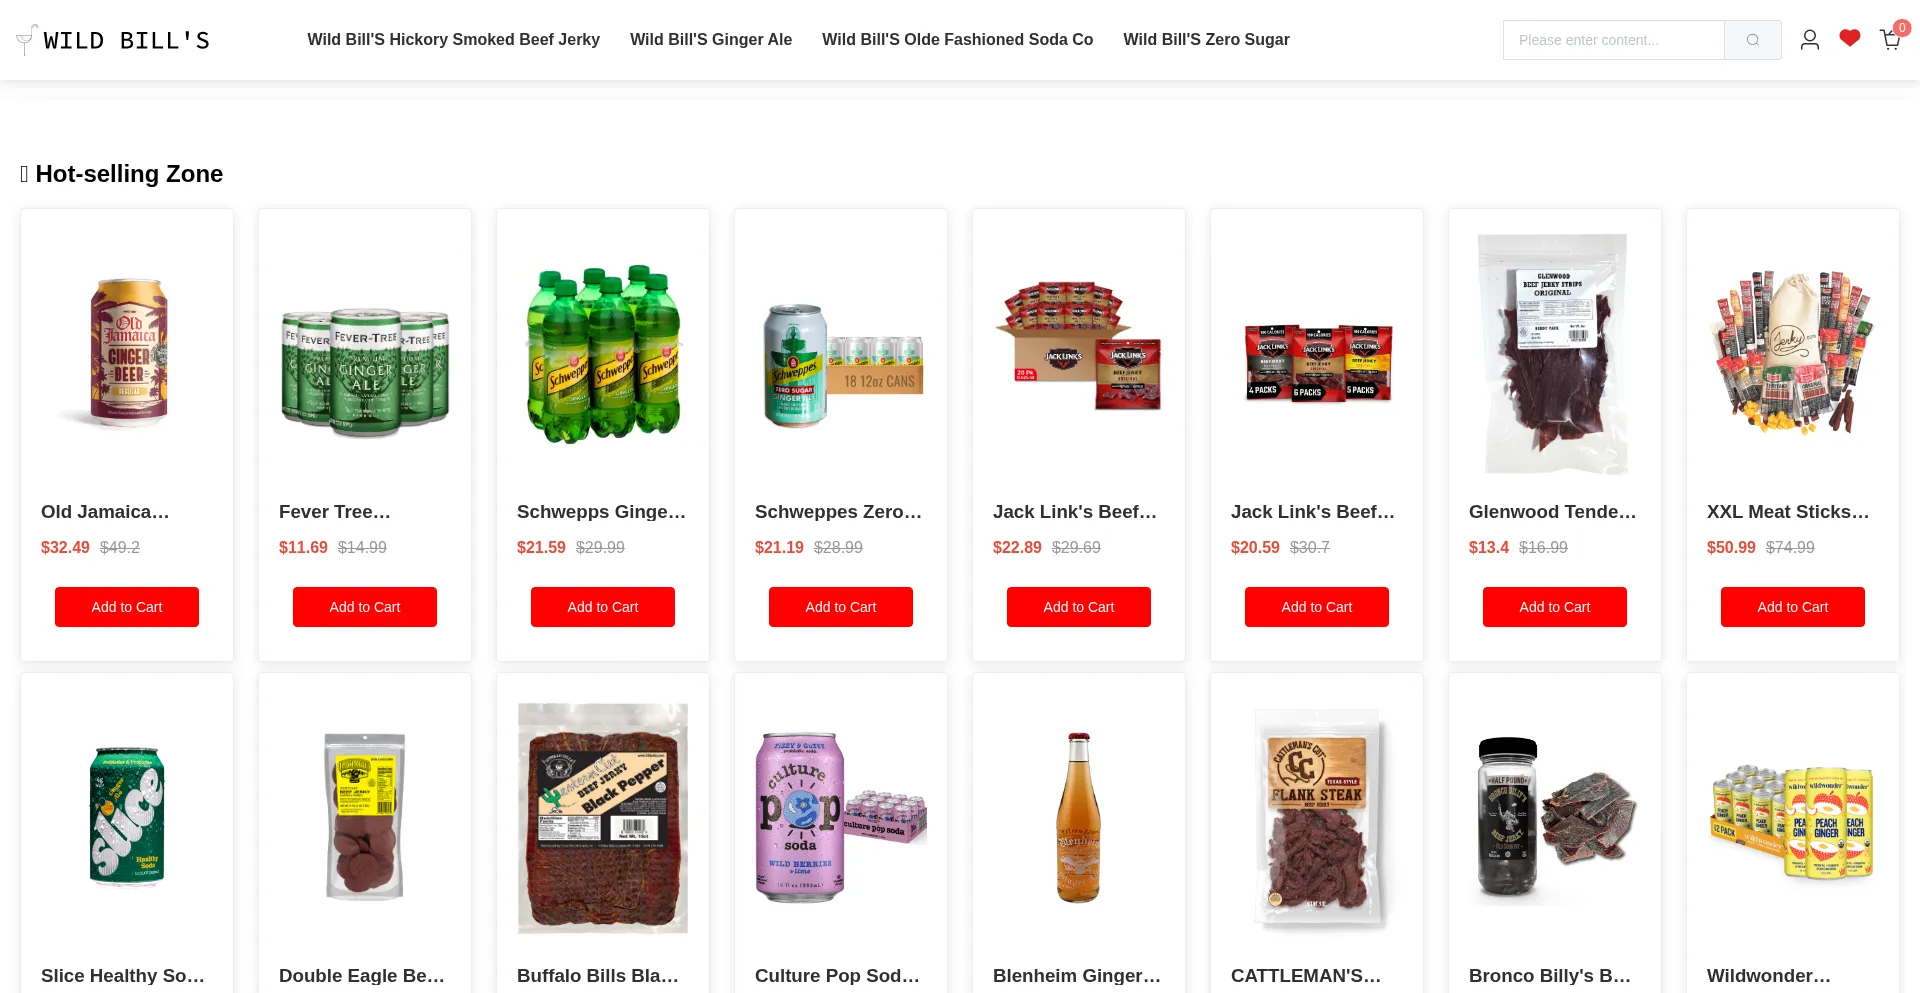Add Fever Tree ginger ale to cart

point(365,607)
